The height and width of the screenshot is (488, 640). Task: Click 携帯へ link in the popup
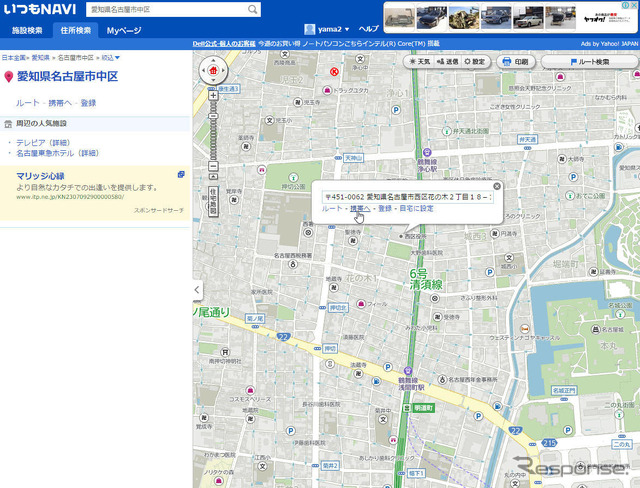[360, 209]
